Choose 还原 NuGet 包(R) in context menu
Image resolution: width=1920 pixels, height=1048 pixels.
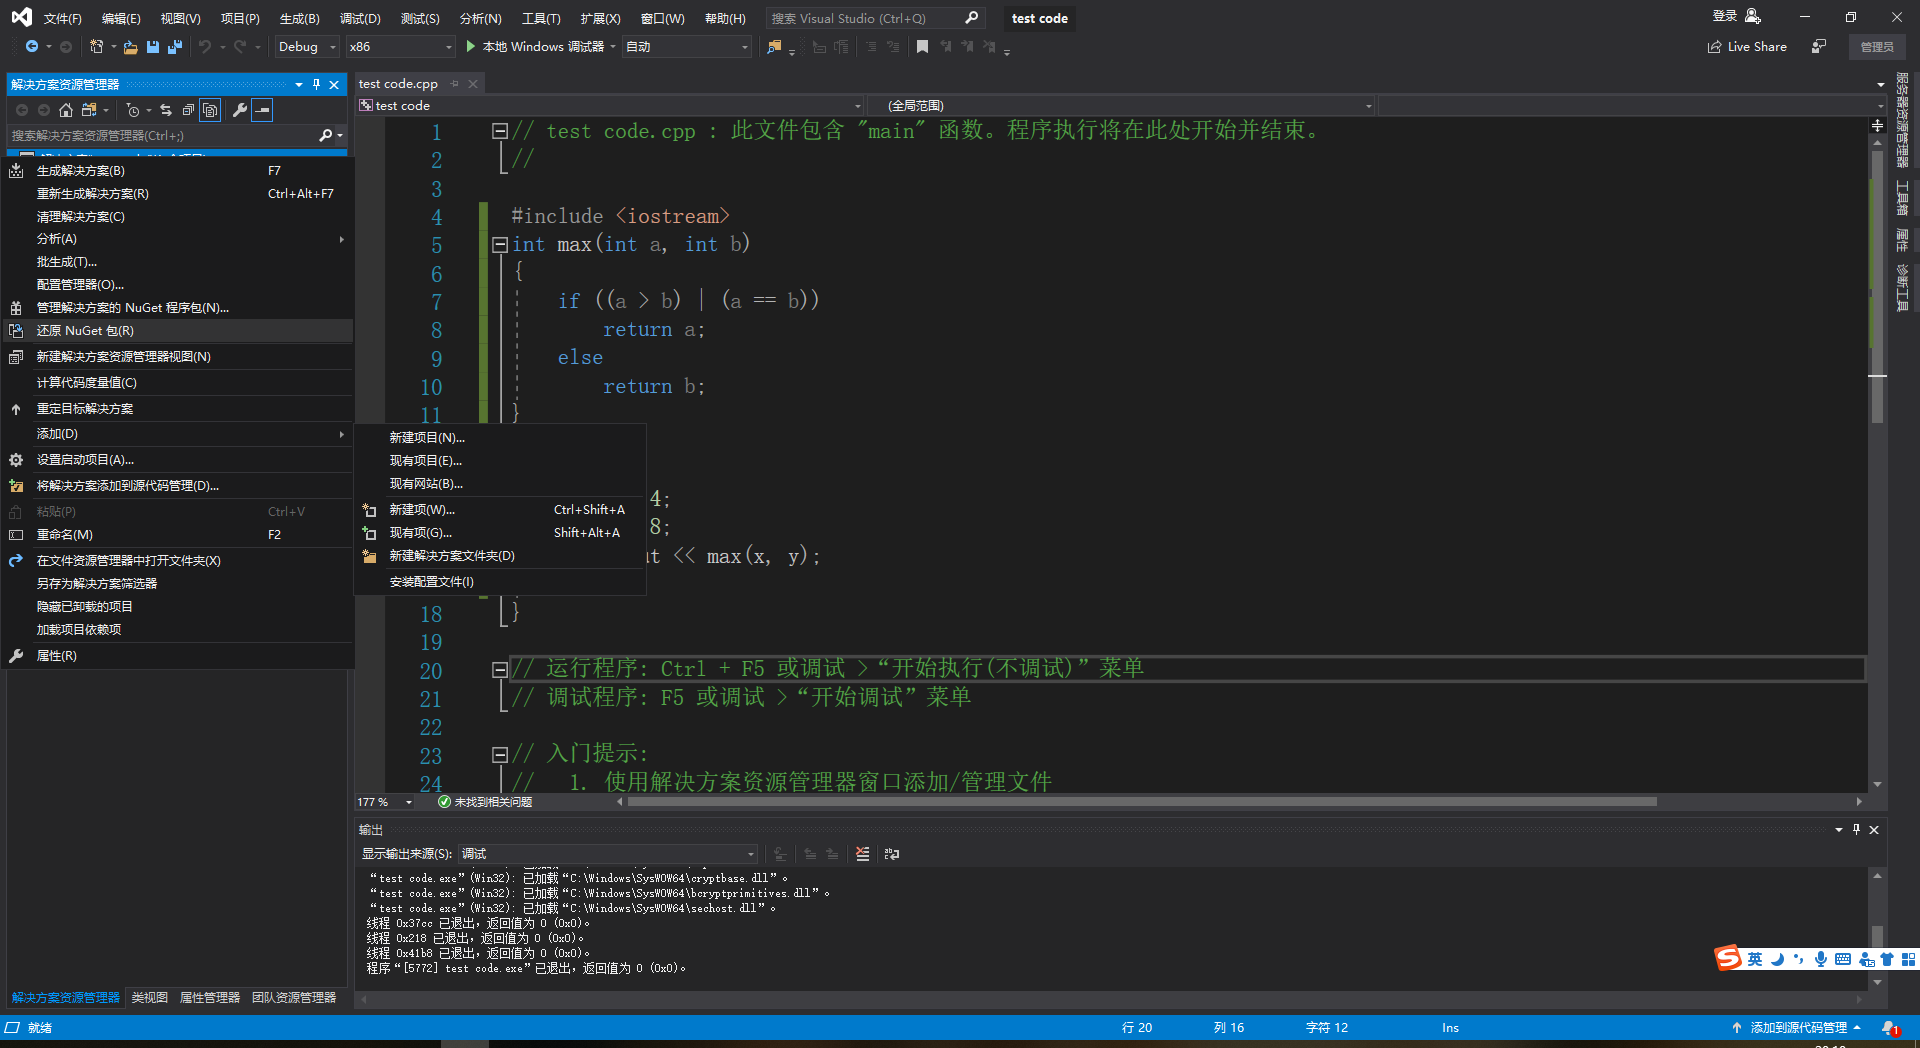coord(85,331)
